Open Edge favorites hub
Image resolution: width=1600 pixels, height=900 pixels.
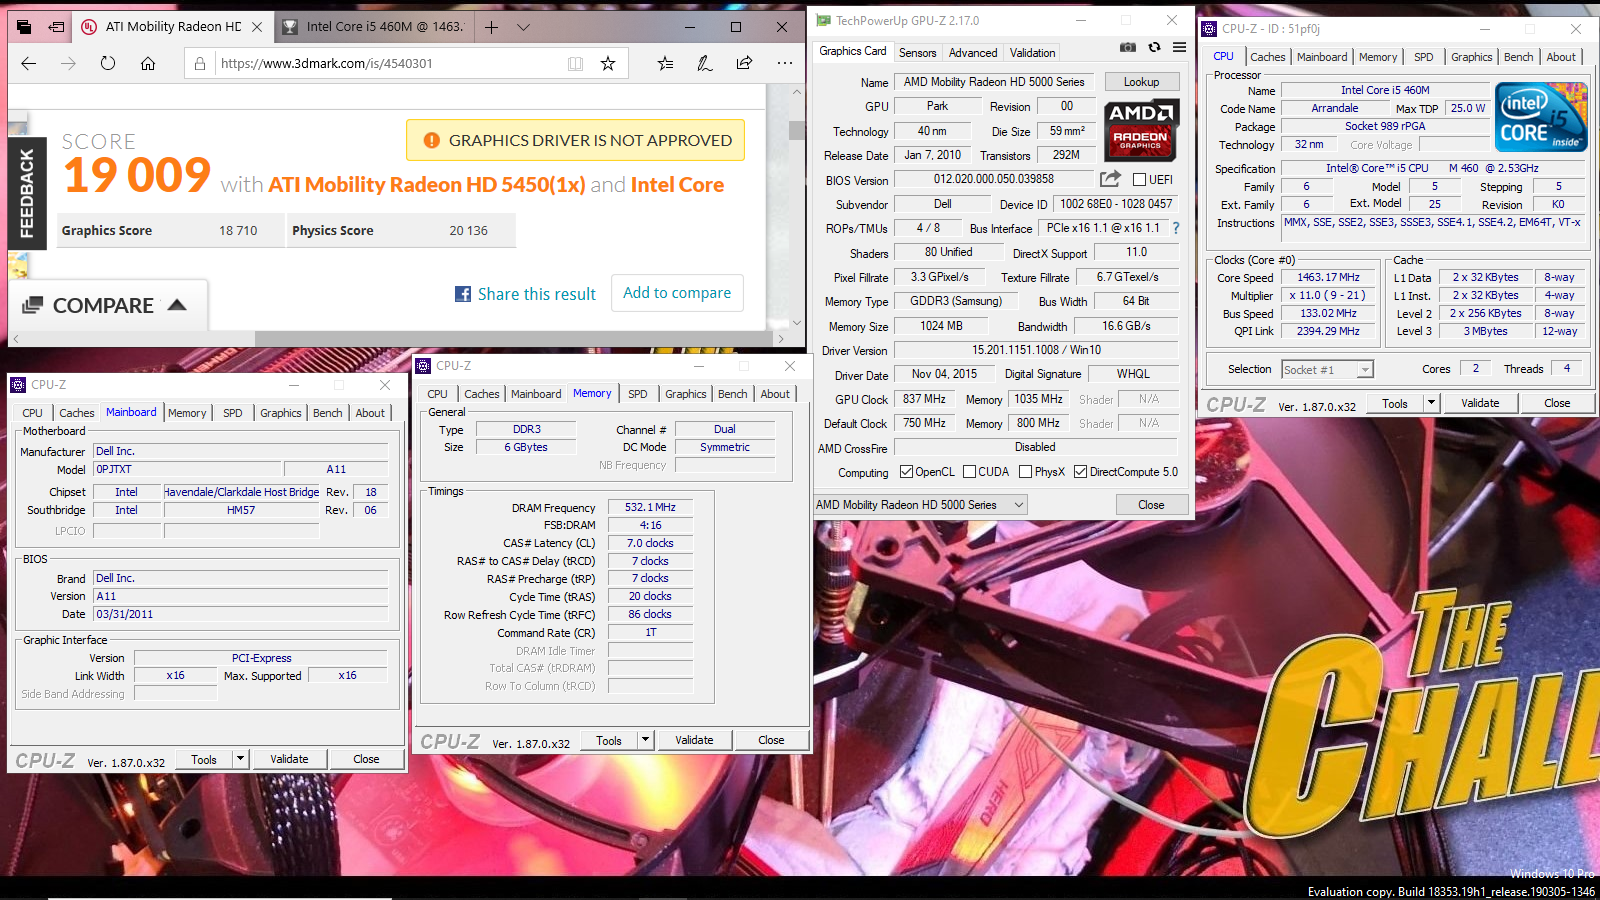coord(665,63)
